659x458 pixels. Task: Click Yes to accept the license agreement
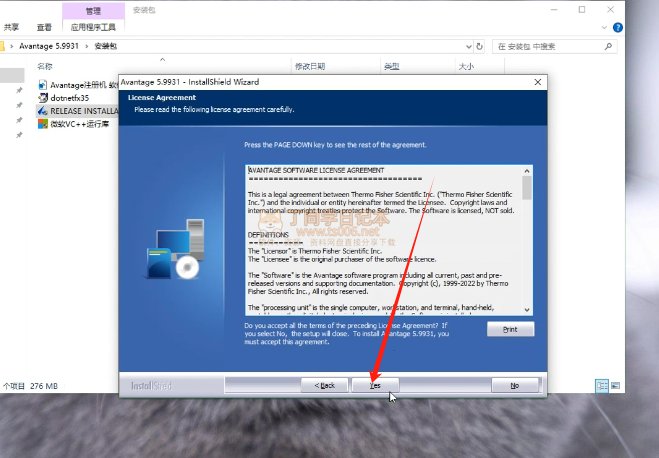point(375,384)
